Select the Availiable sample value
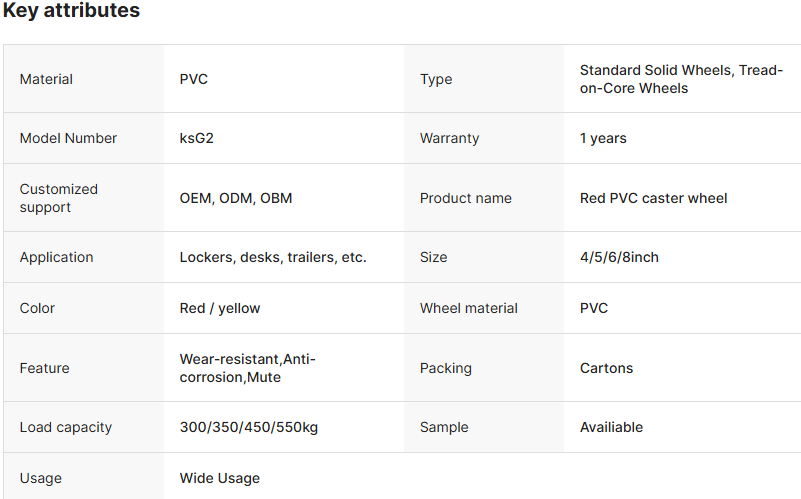 [x=611, y=427]
